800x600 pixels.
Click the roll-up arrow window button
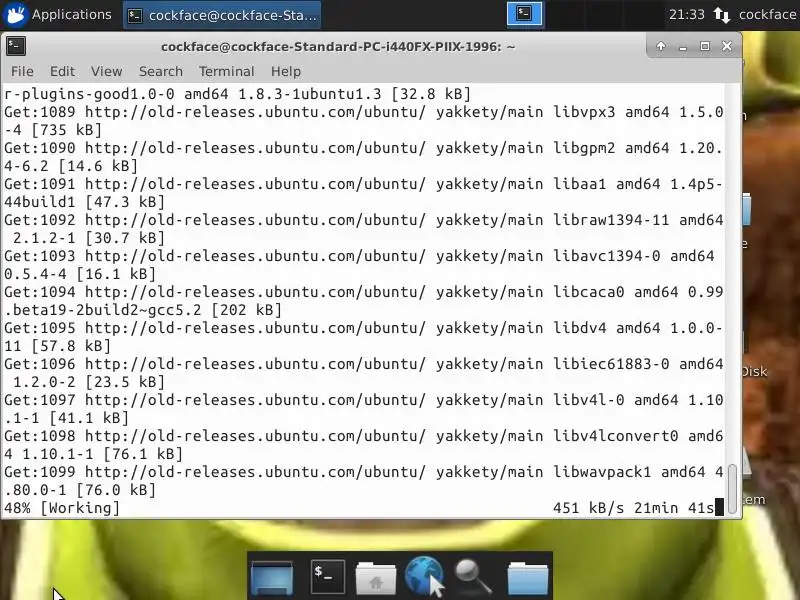(661, 46)
